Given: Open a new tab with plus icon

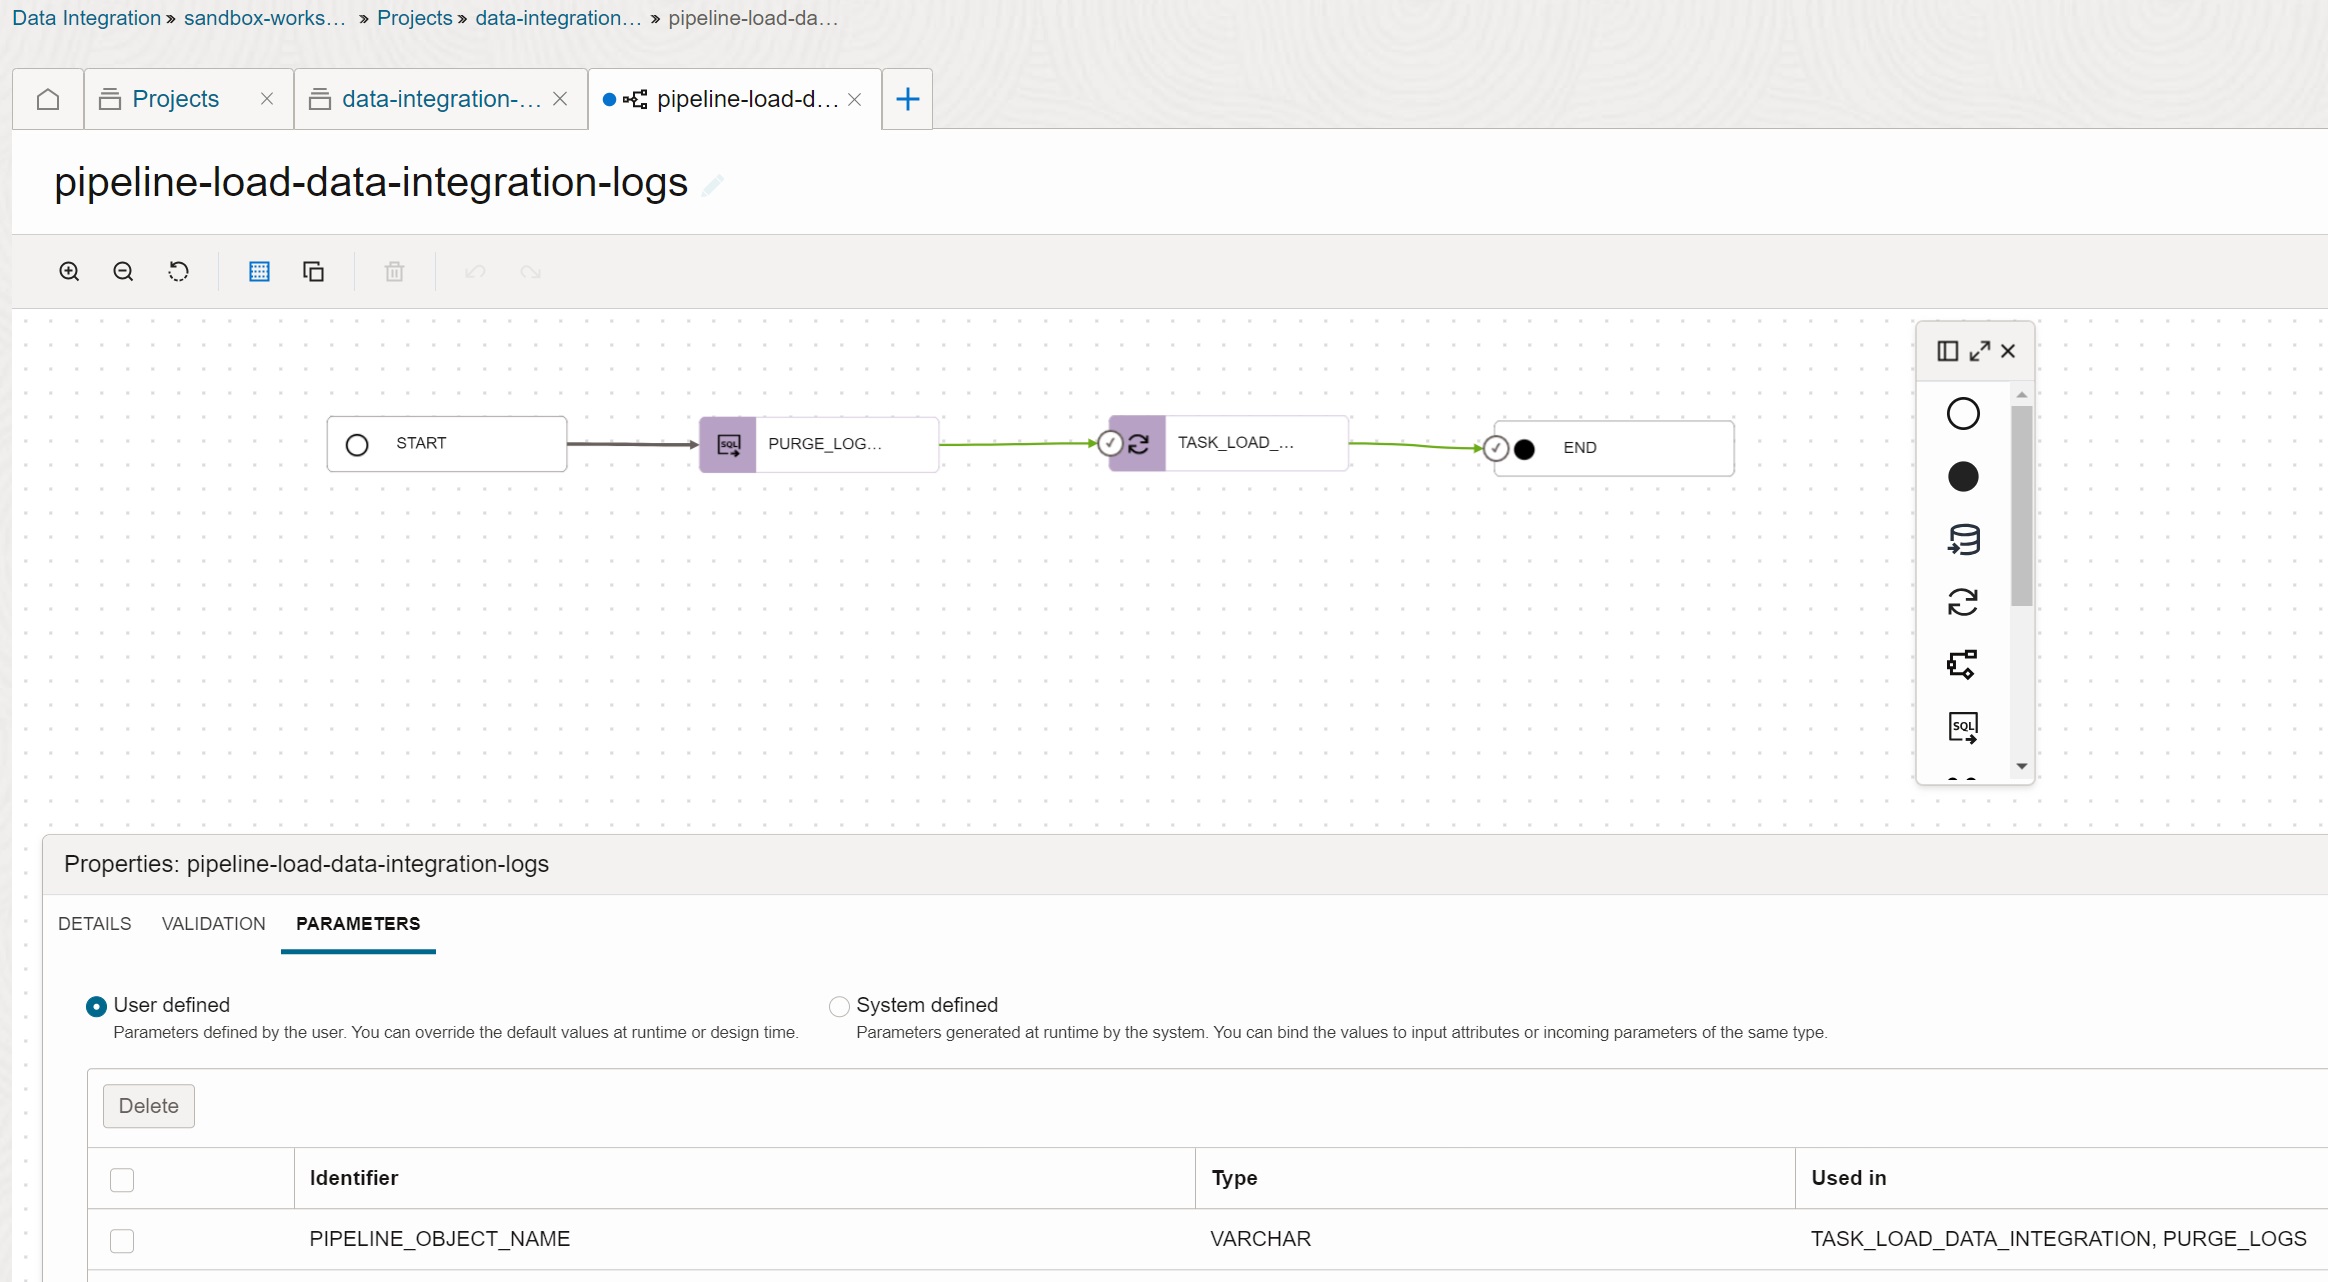Looking at the screenshot, I should click(907, 99).
